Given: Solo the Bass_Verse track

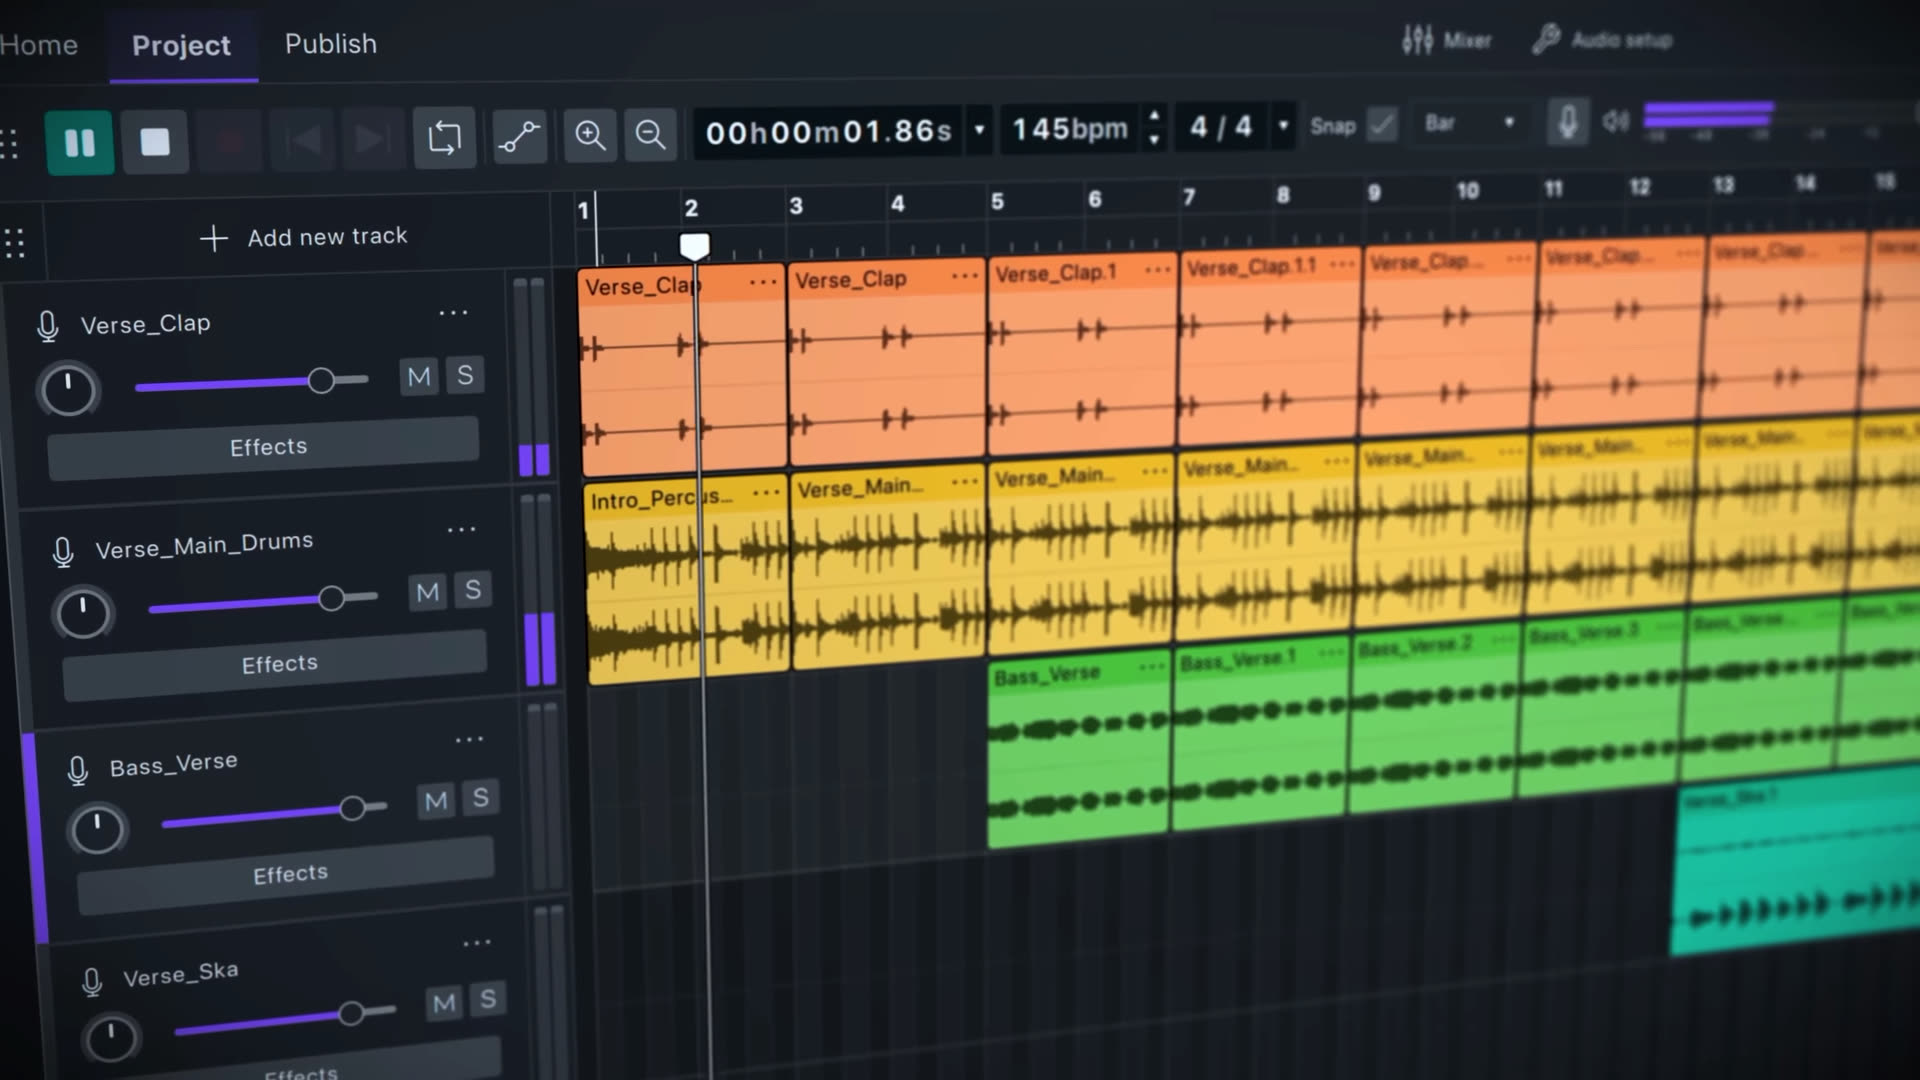Looking at the screenshot, I should (x=480, y=798).
